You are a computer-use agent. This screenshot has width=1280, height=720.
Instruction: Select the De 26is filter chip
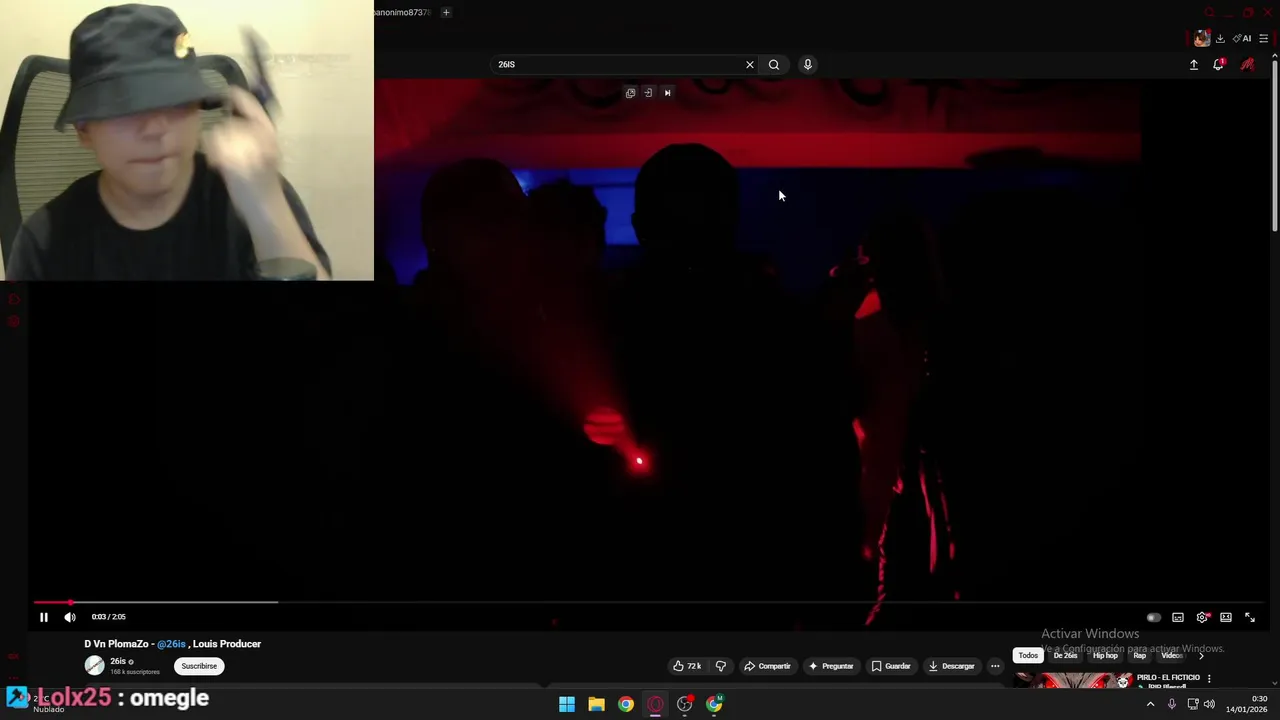pyautogui.click(x=1065, y=656)
